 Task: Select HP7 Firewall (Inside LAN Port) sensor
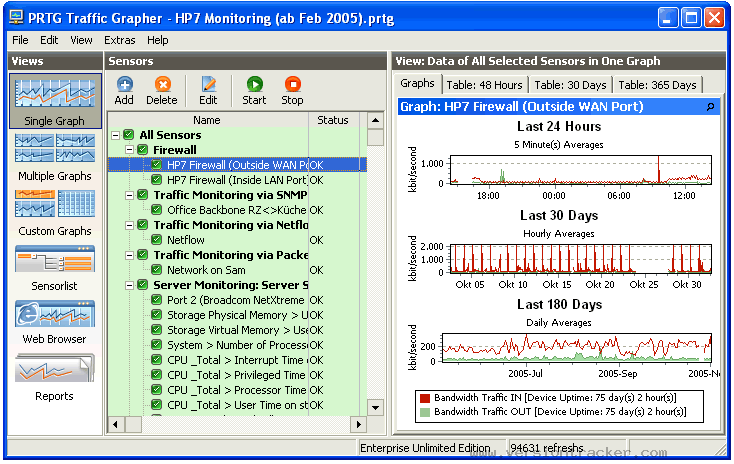(x=237, y=180)
